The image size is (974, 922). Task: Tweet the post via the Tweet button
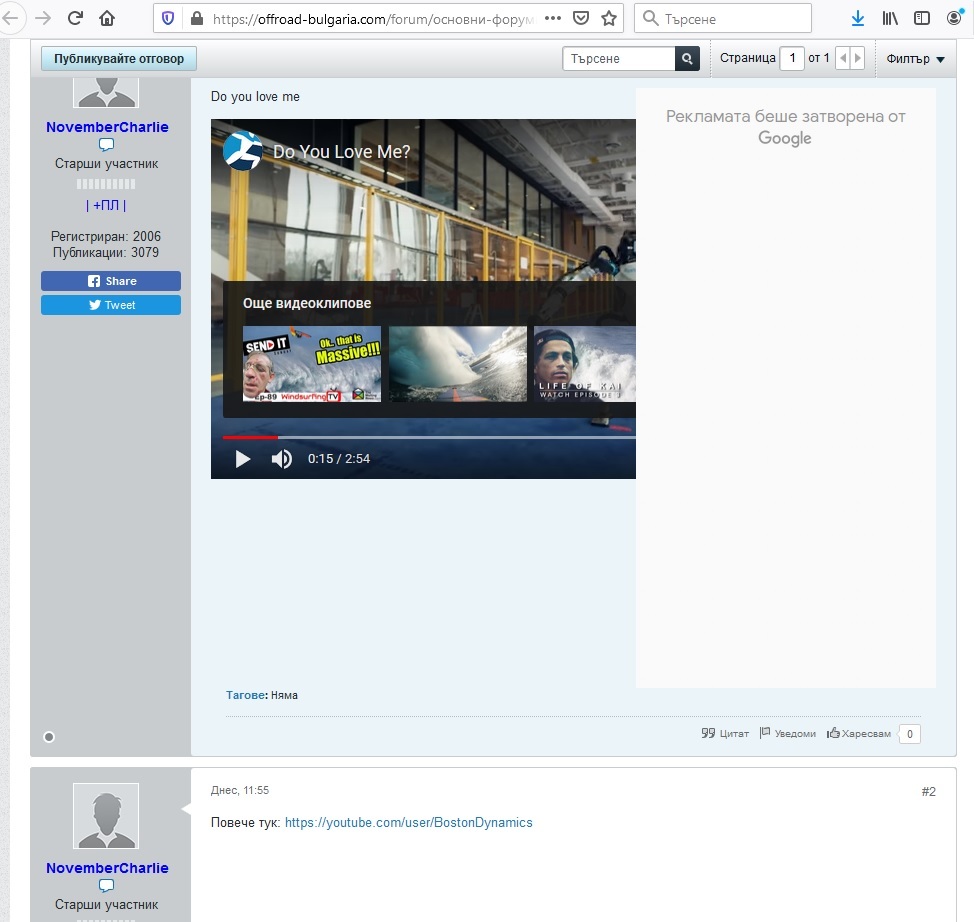tap(111, 305)
